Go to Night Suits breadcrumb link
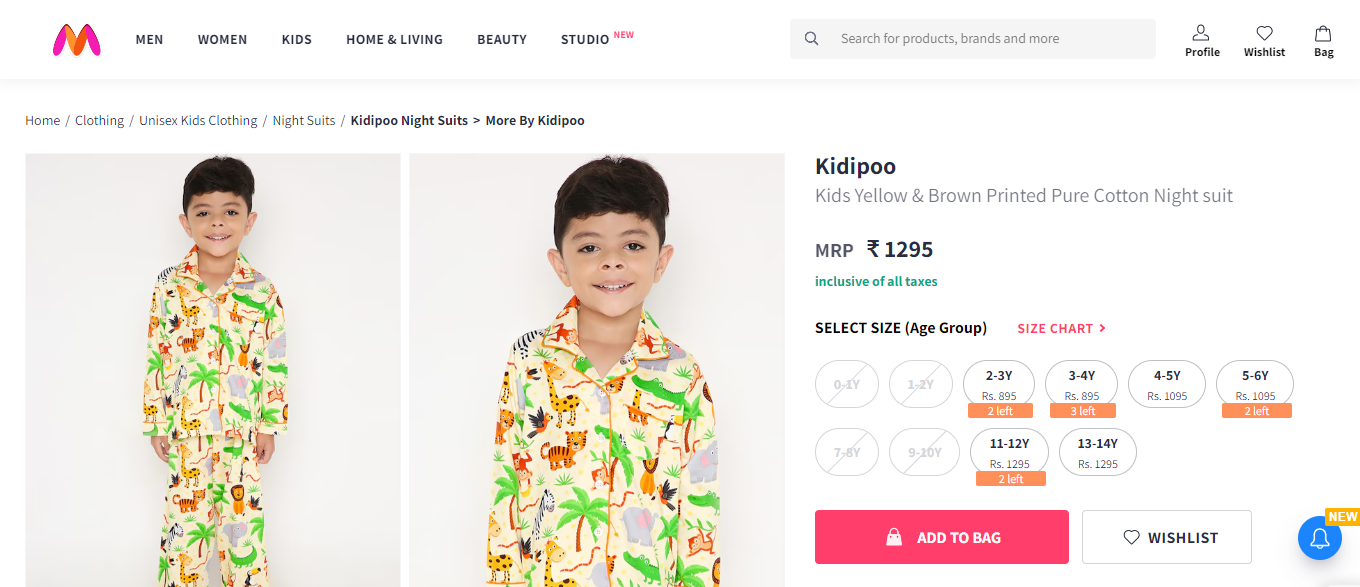 (x=304, y=120)
